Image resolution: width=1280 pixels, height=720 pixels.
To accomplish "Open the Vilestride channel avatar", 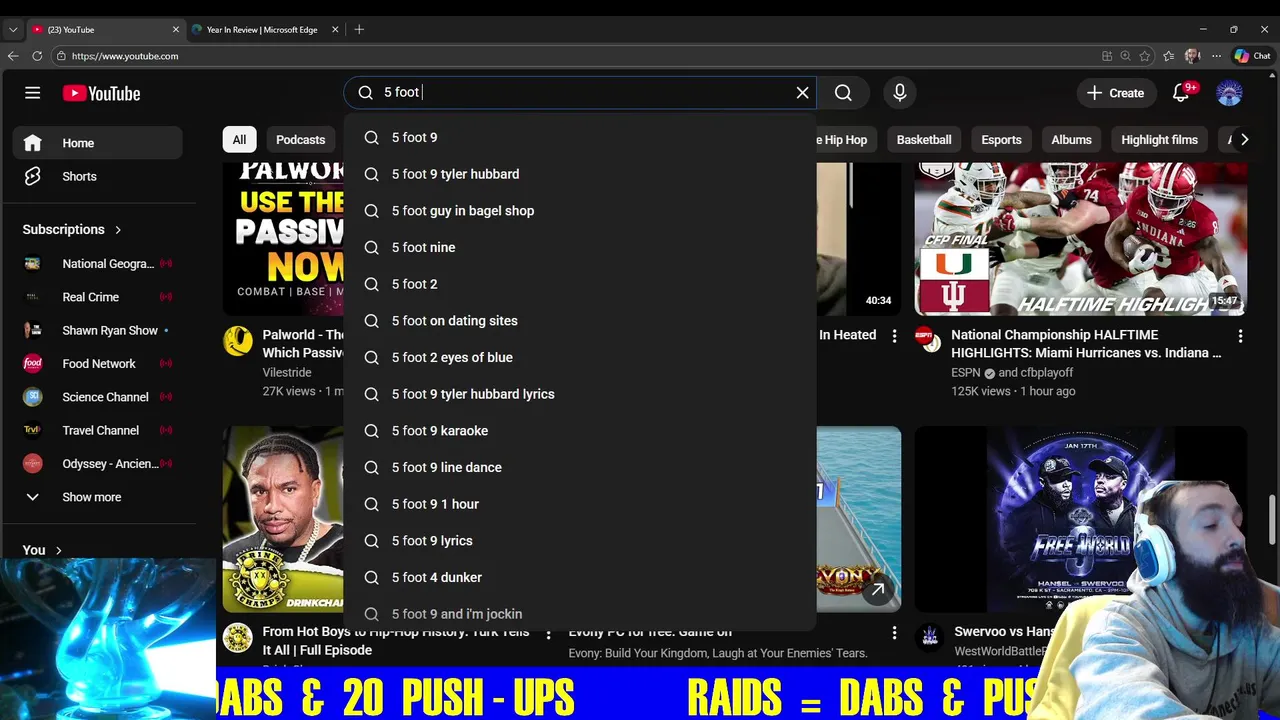I will 238,341.
